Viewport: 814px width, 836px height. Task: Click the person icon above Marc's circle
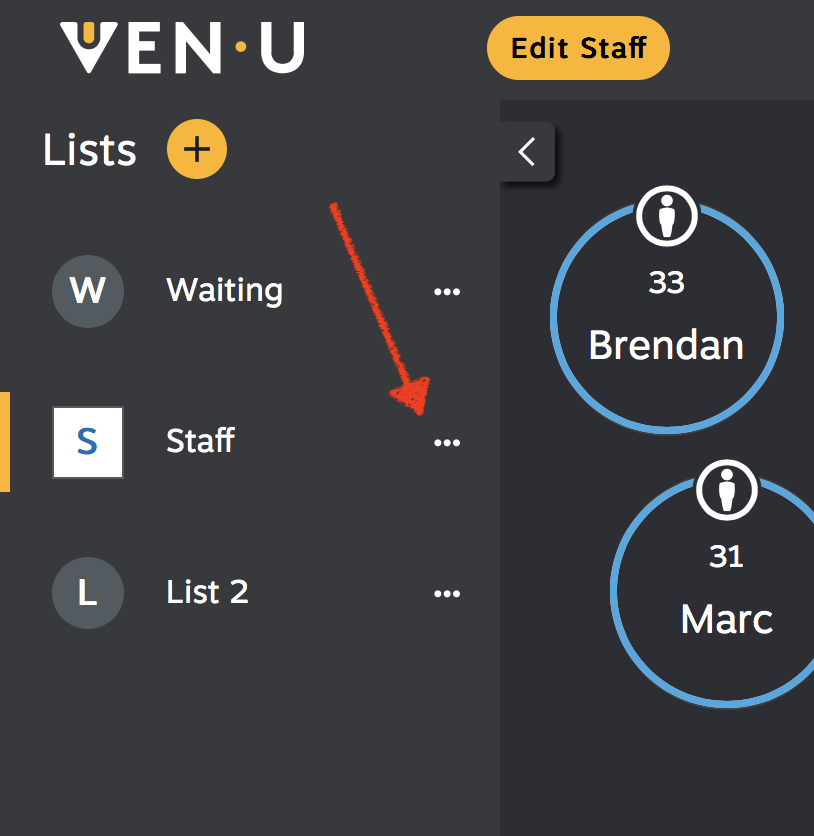pyautogui.click(x=727, y=490)
